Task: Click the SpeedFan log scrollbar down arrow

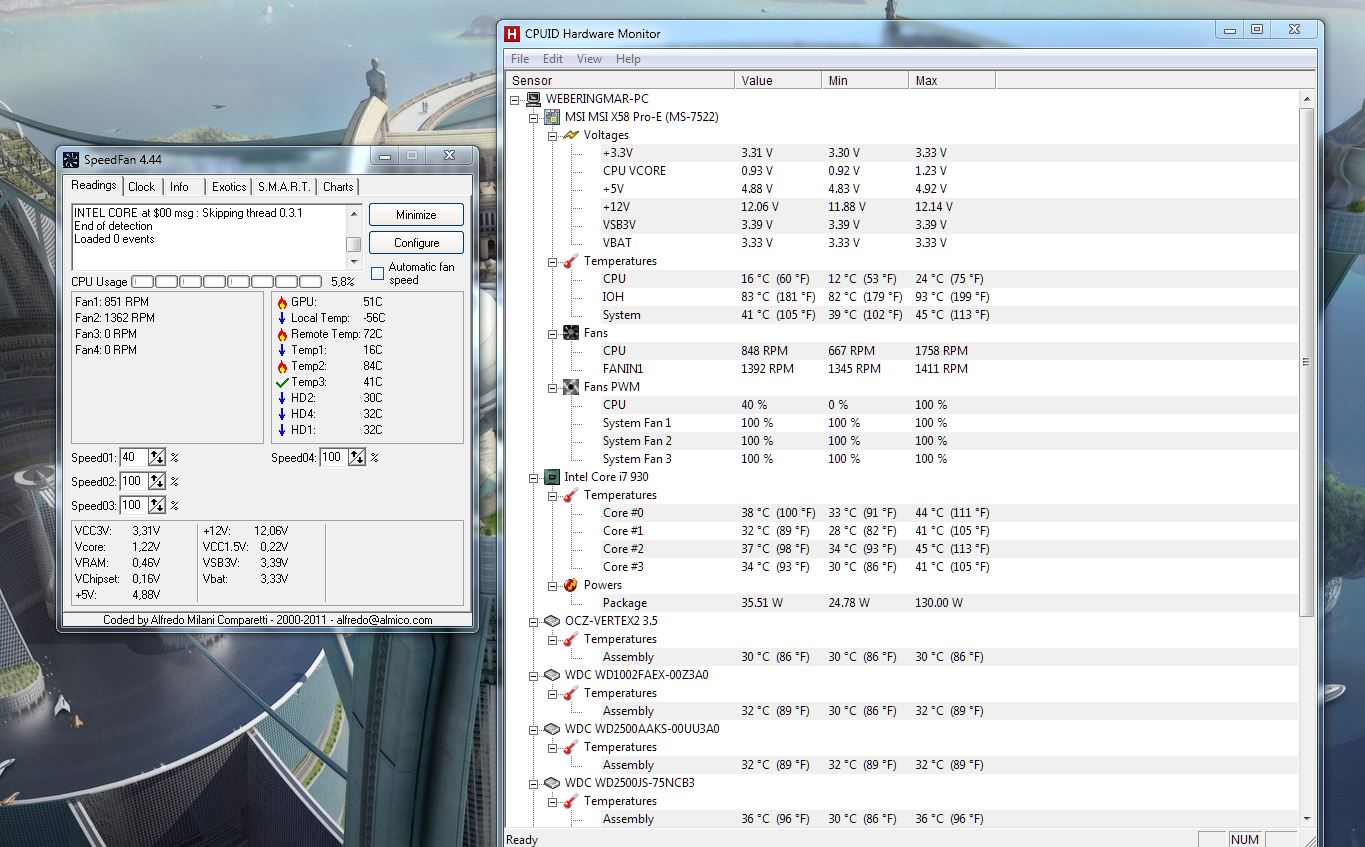Action: click(x=353, y=261)
